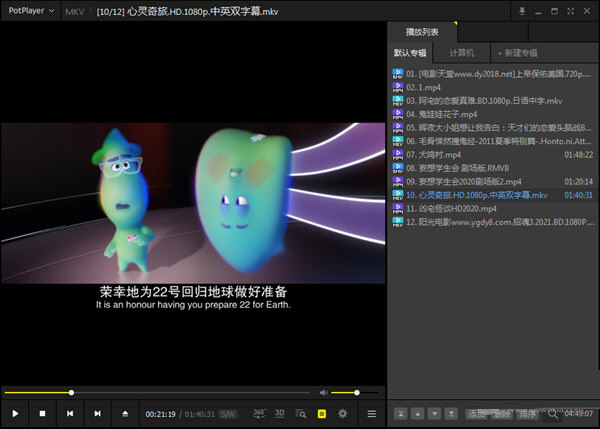This screenshot has height=429, width=600.
Task: Stop video playback
Action: 43,413
